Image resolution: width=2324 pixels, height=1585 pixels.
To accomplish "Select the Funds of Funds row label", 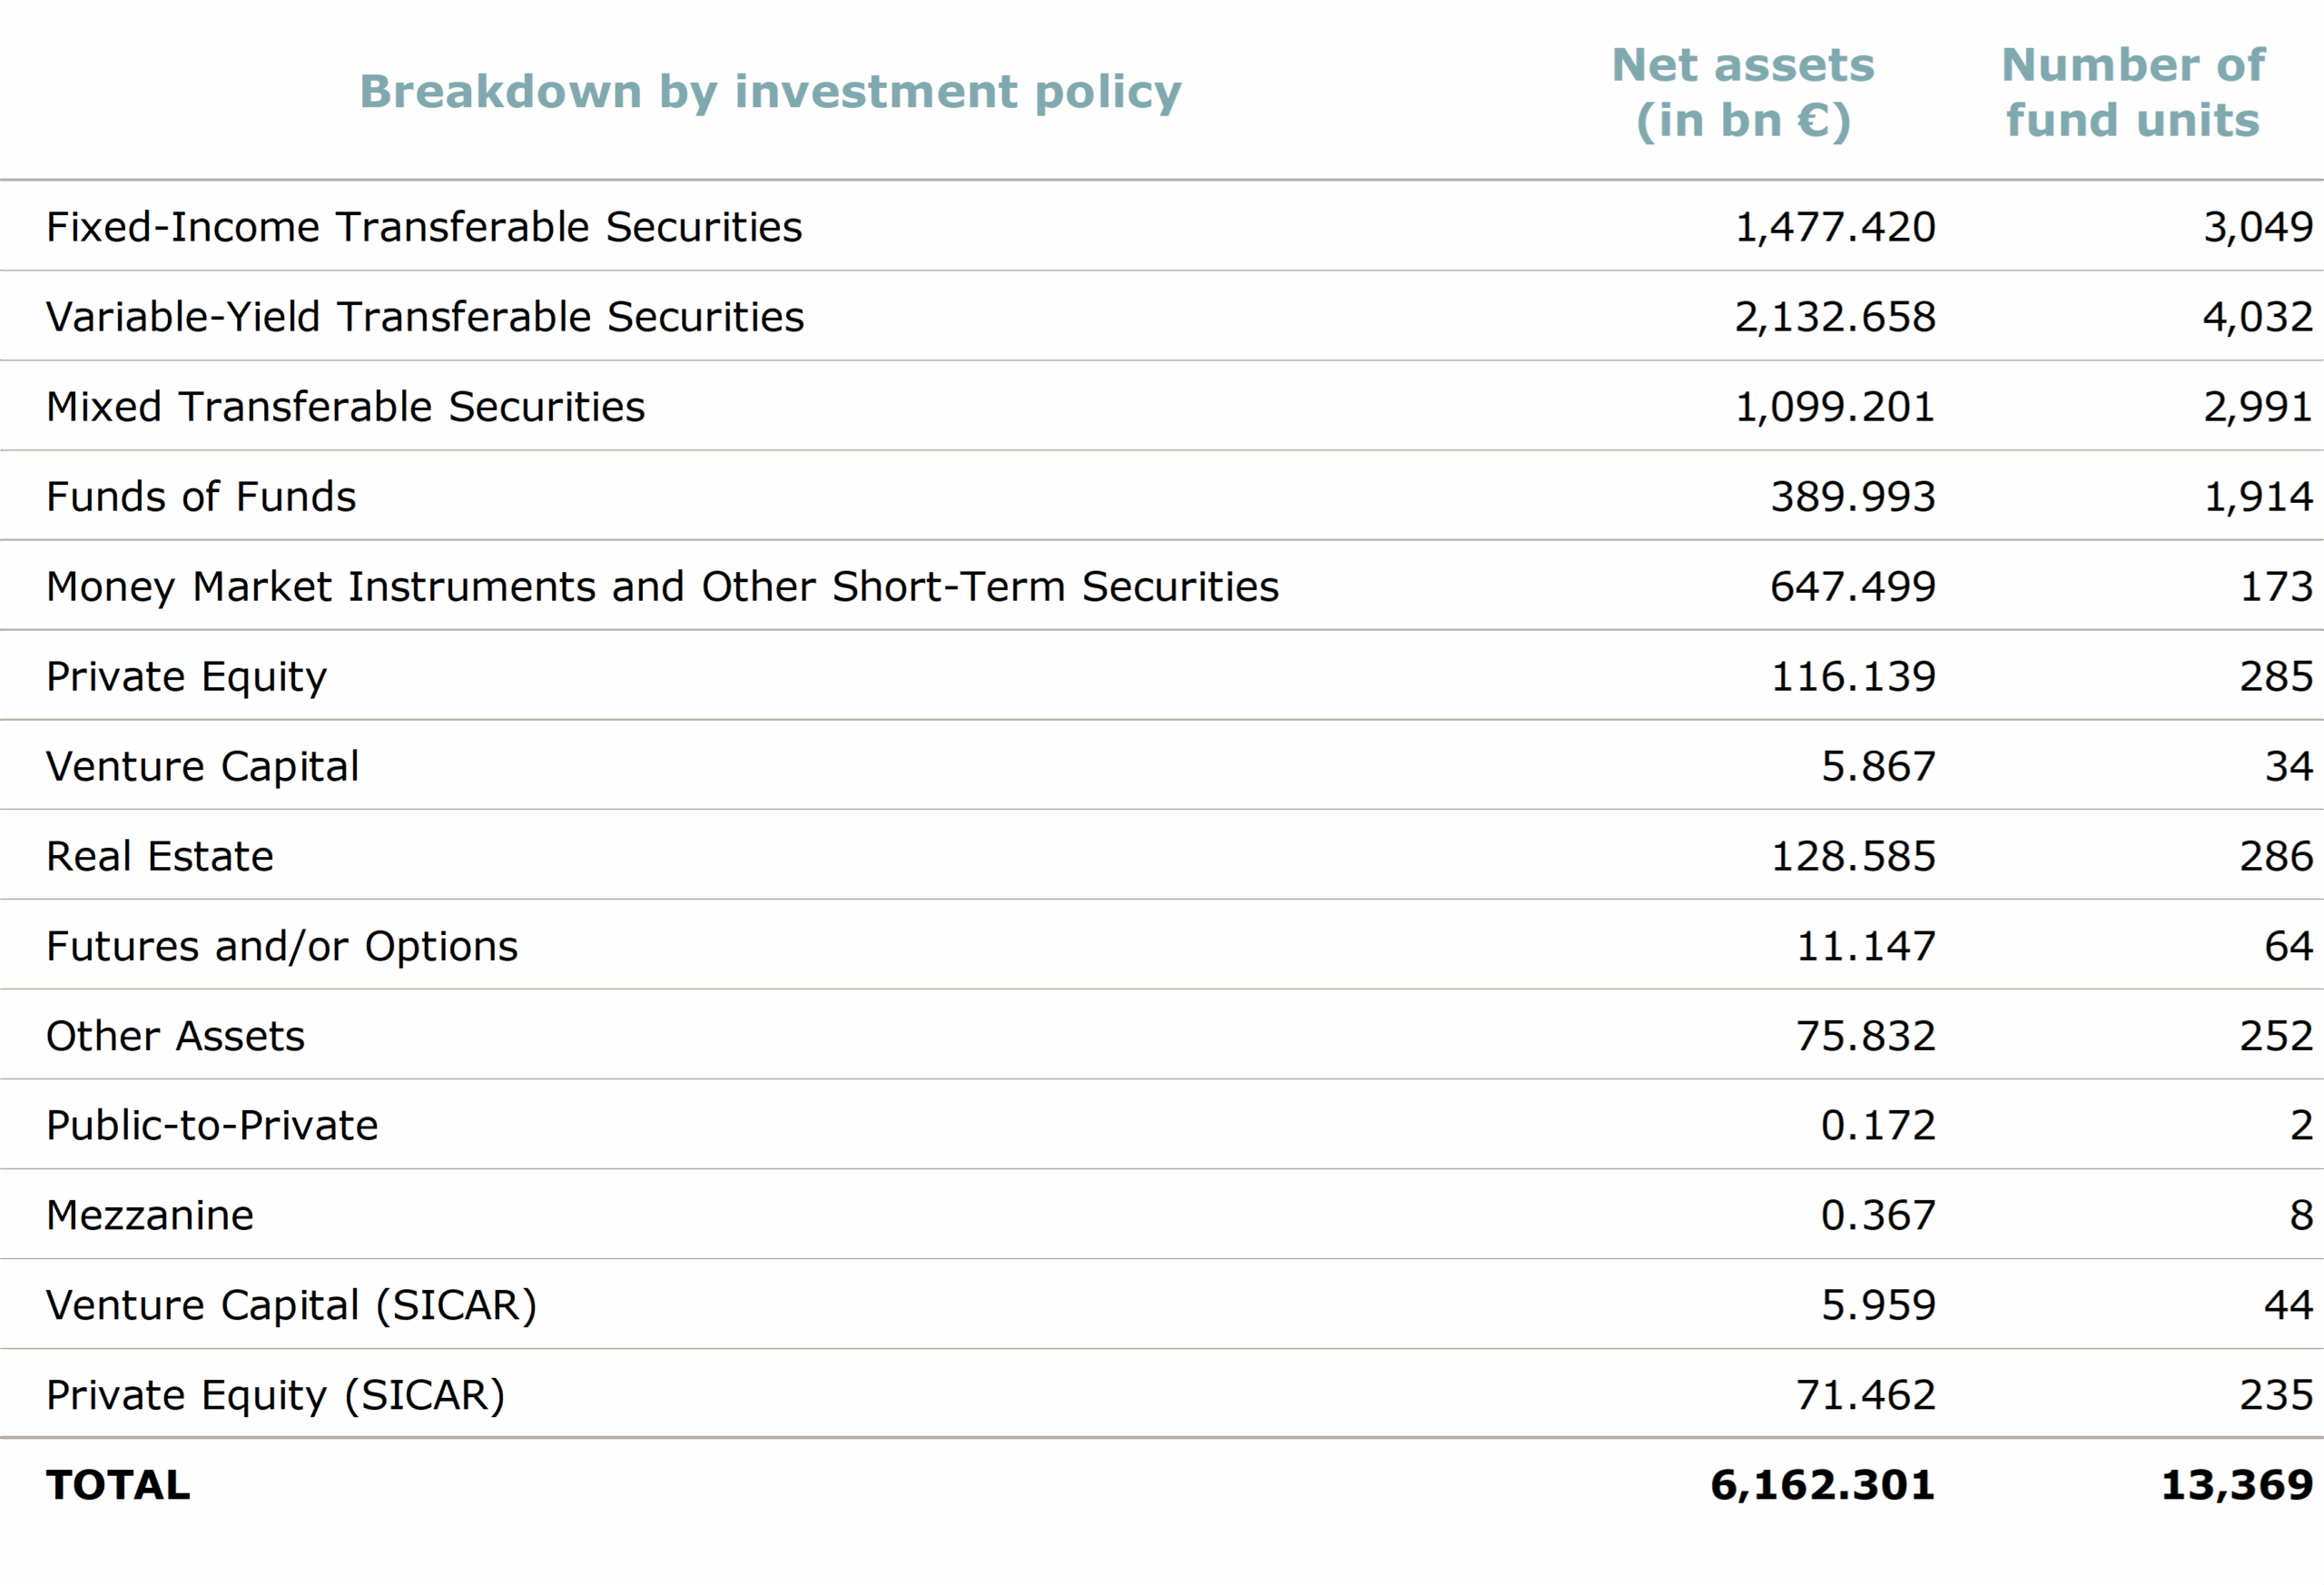I will (201, 497).
